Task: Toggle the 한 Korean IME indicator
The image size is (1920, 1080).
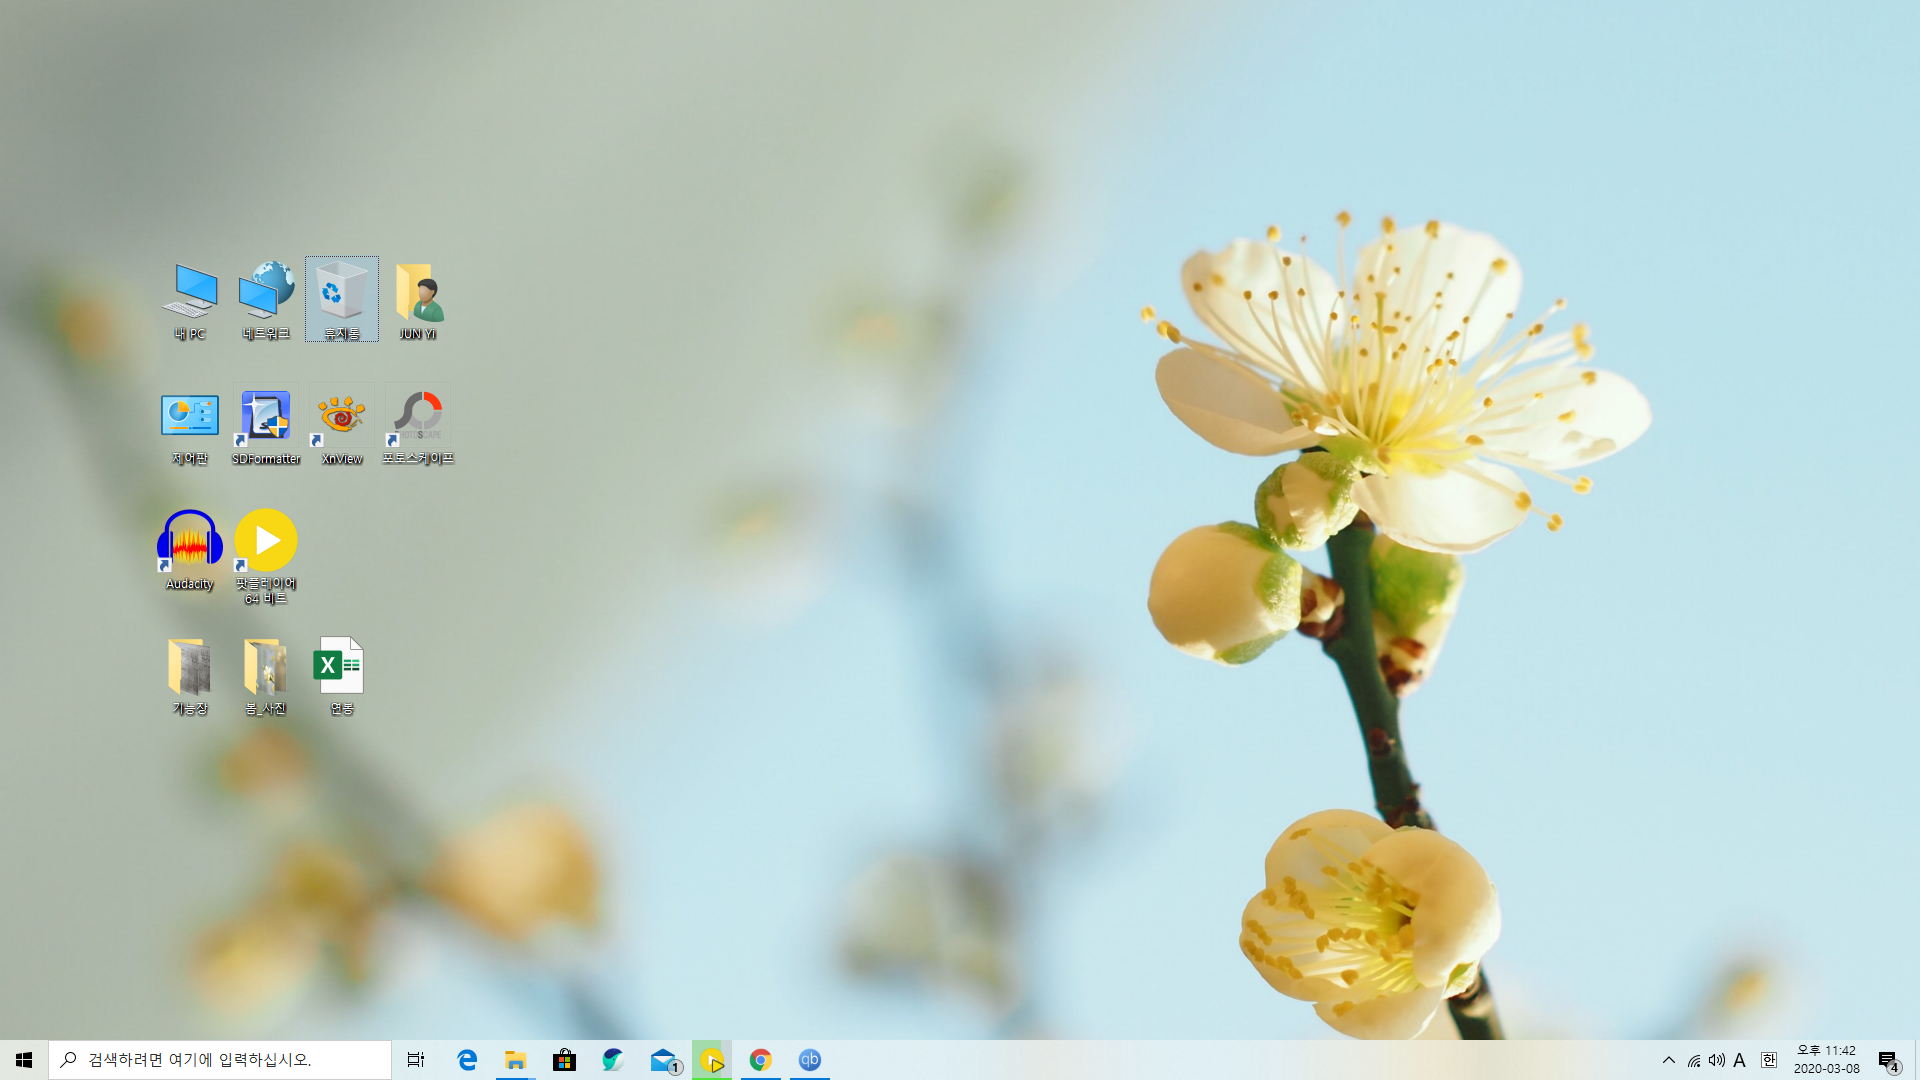Action: point(1768,1060)
